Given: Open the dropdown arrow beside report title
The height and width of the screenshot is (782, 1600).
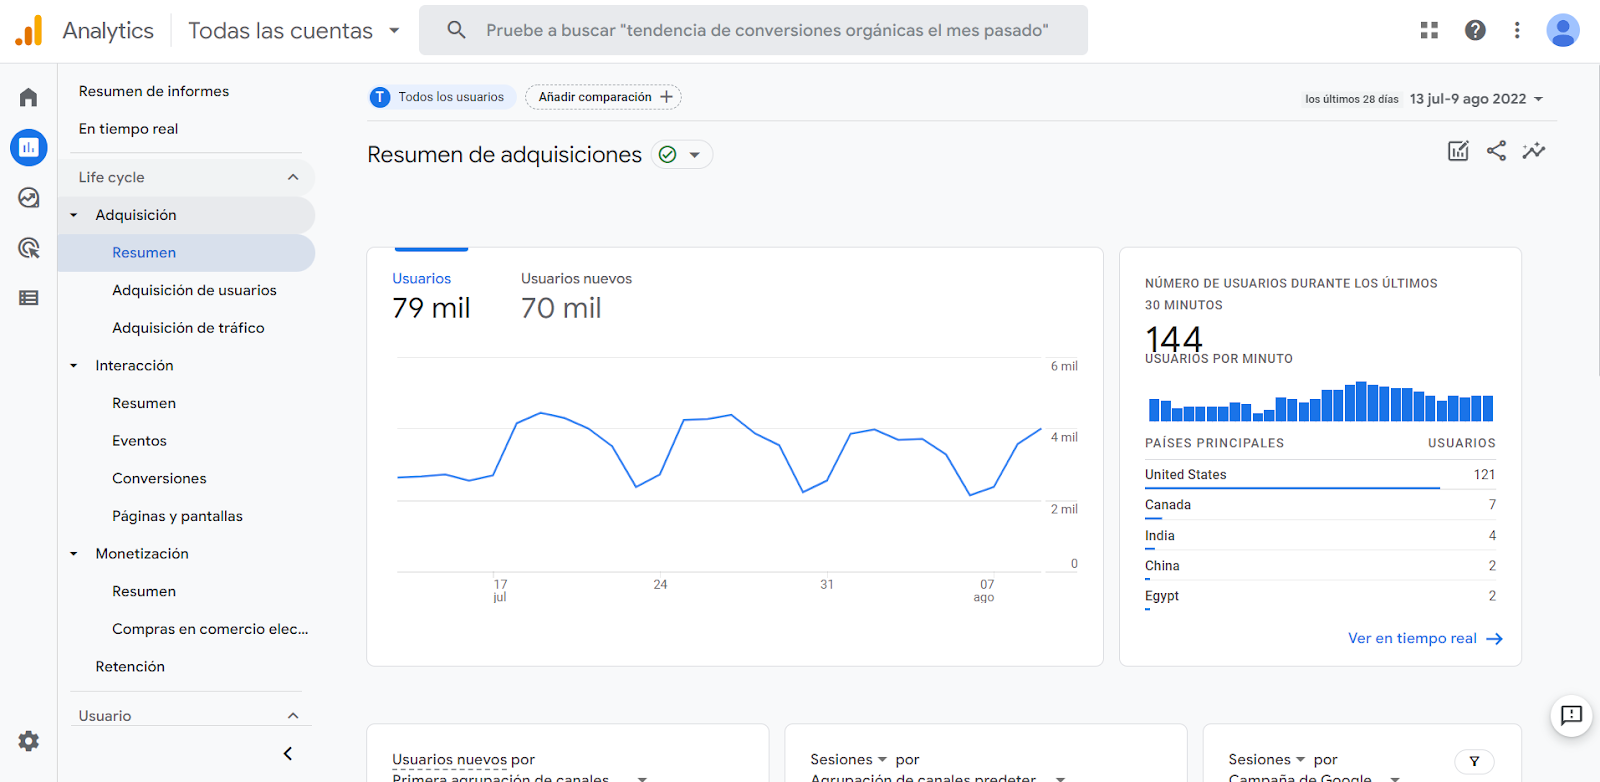Looking at the screenshot, I should [694, 155].
